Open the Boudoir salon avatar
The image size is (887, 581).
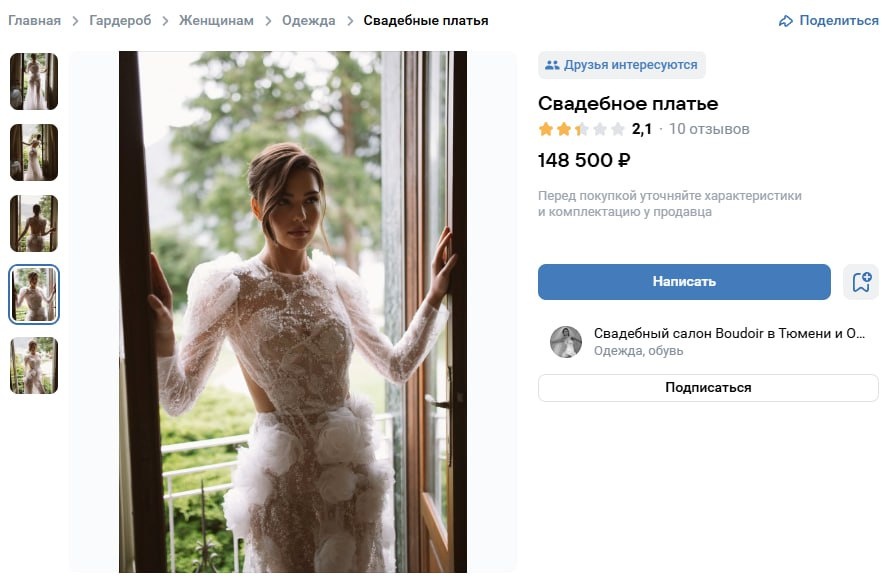[566, 342]
